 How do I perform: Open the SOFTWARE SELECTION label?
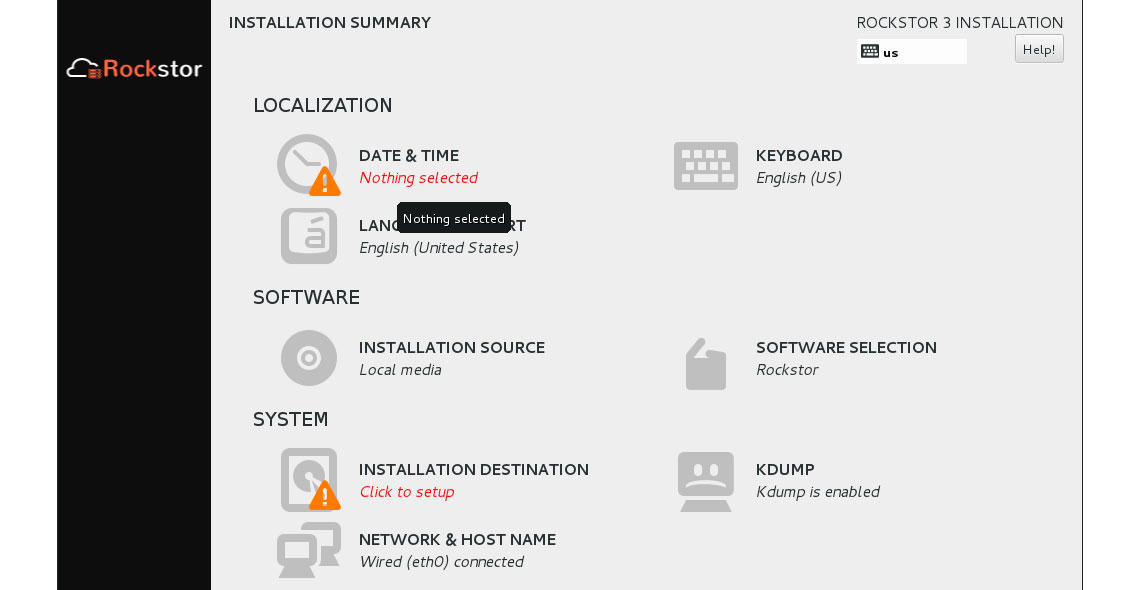click(x=846, y=348)
